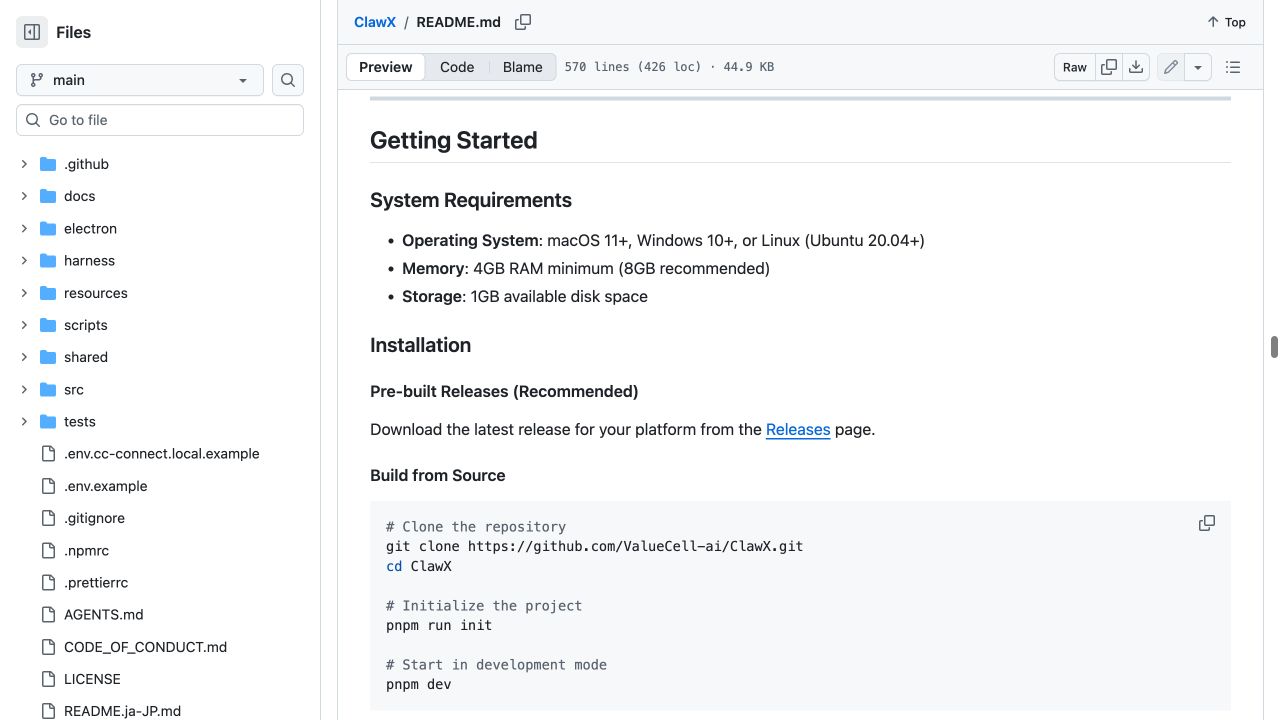Viewport: 1280px width, 720px height.
Task: Copy the build-from-source code block
Action: click(1207, 523)
